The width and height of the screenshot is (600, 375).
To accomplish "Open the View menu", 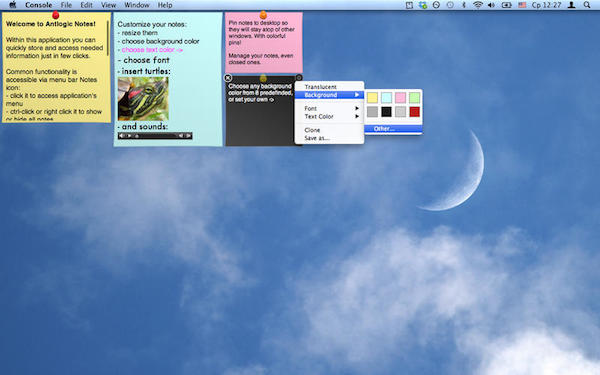I will [x=108, y=5].
